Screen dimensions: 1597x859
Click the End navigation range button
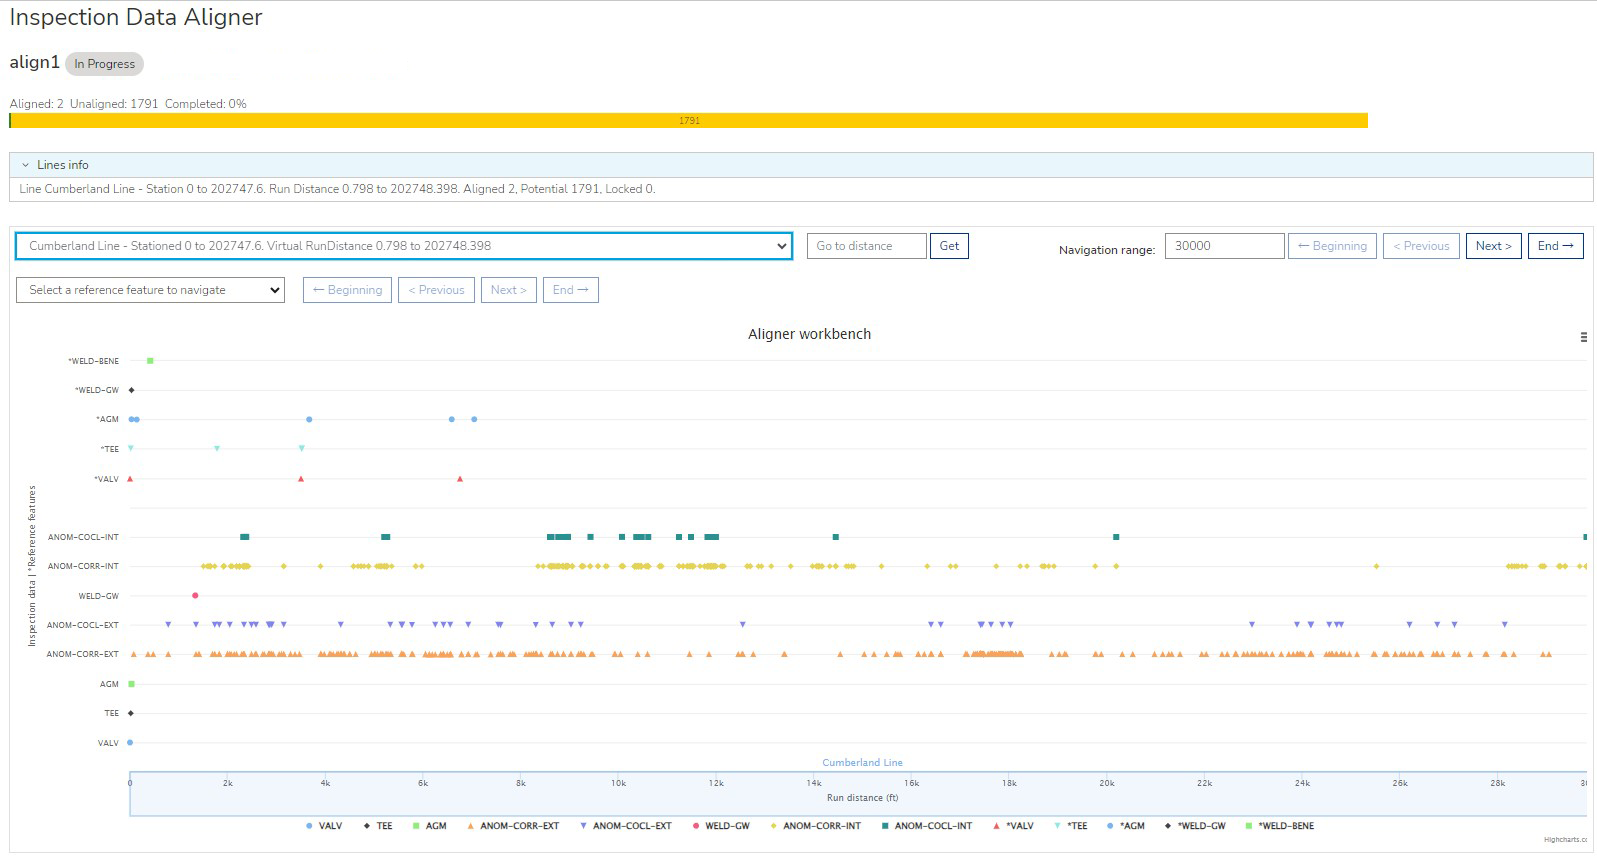(1555, 246)
